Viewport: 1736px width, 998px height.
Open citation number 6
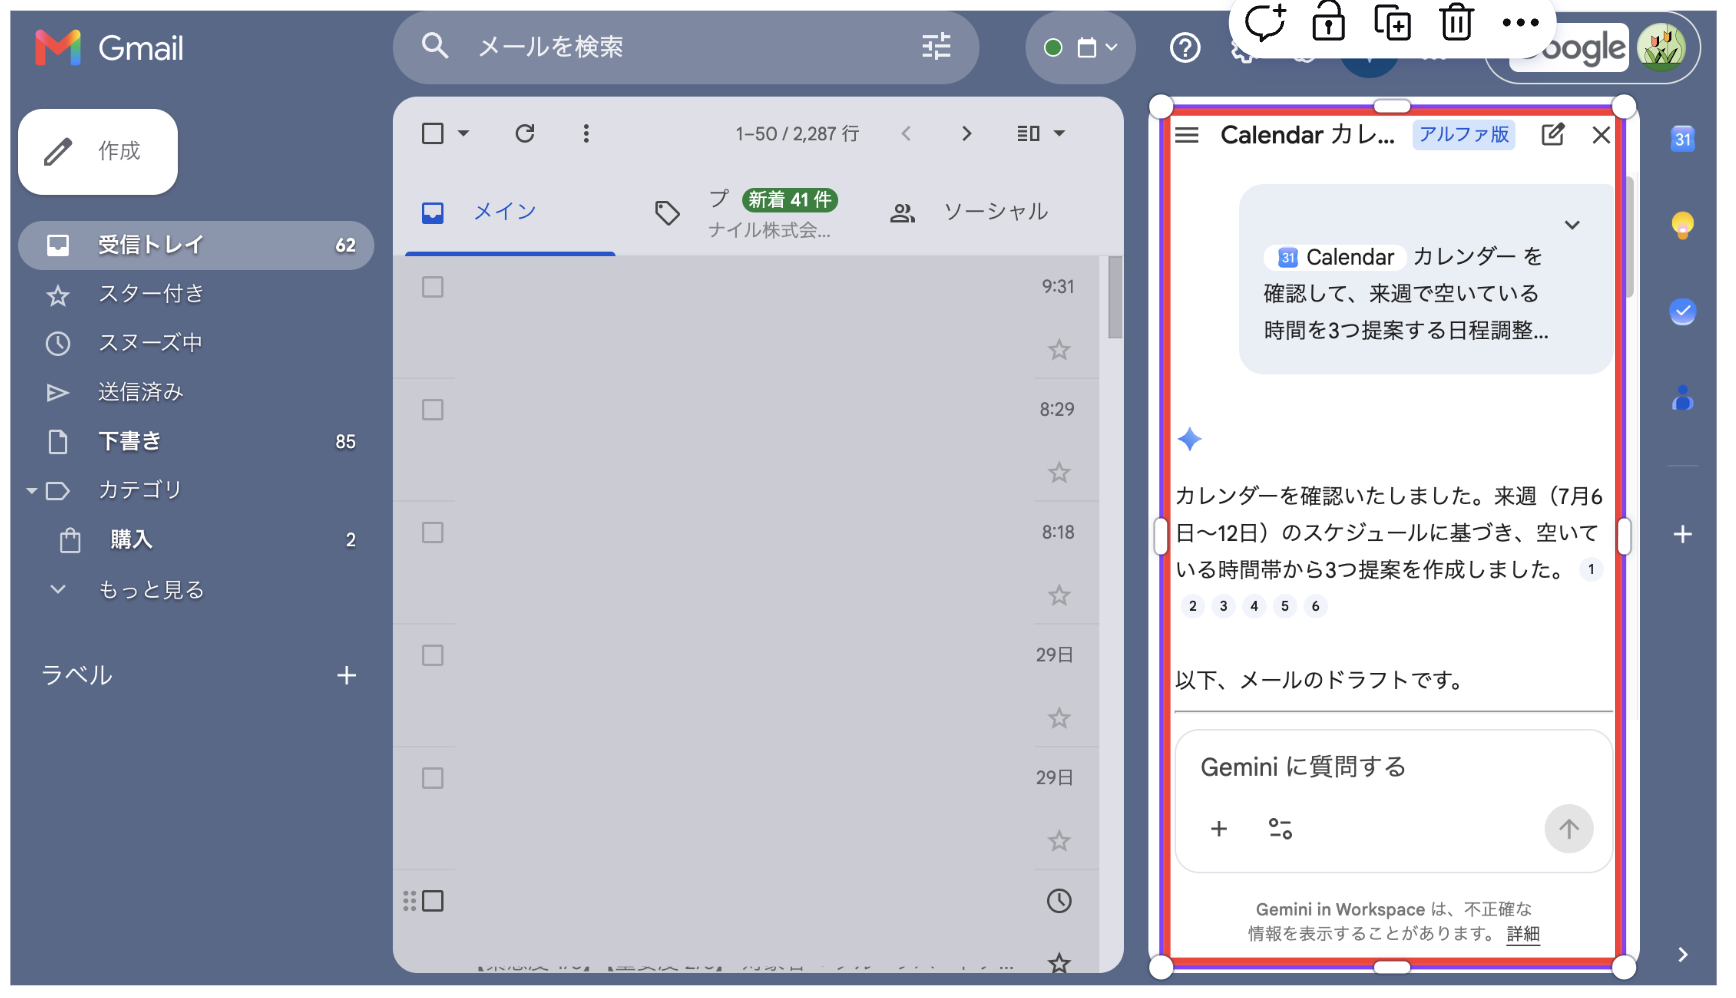click(x=1316, y=607)
